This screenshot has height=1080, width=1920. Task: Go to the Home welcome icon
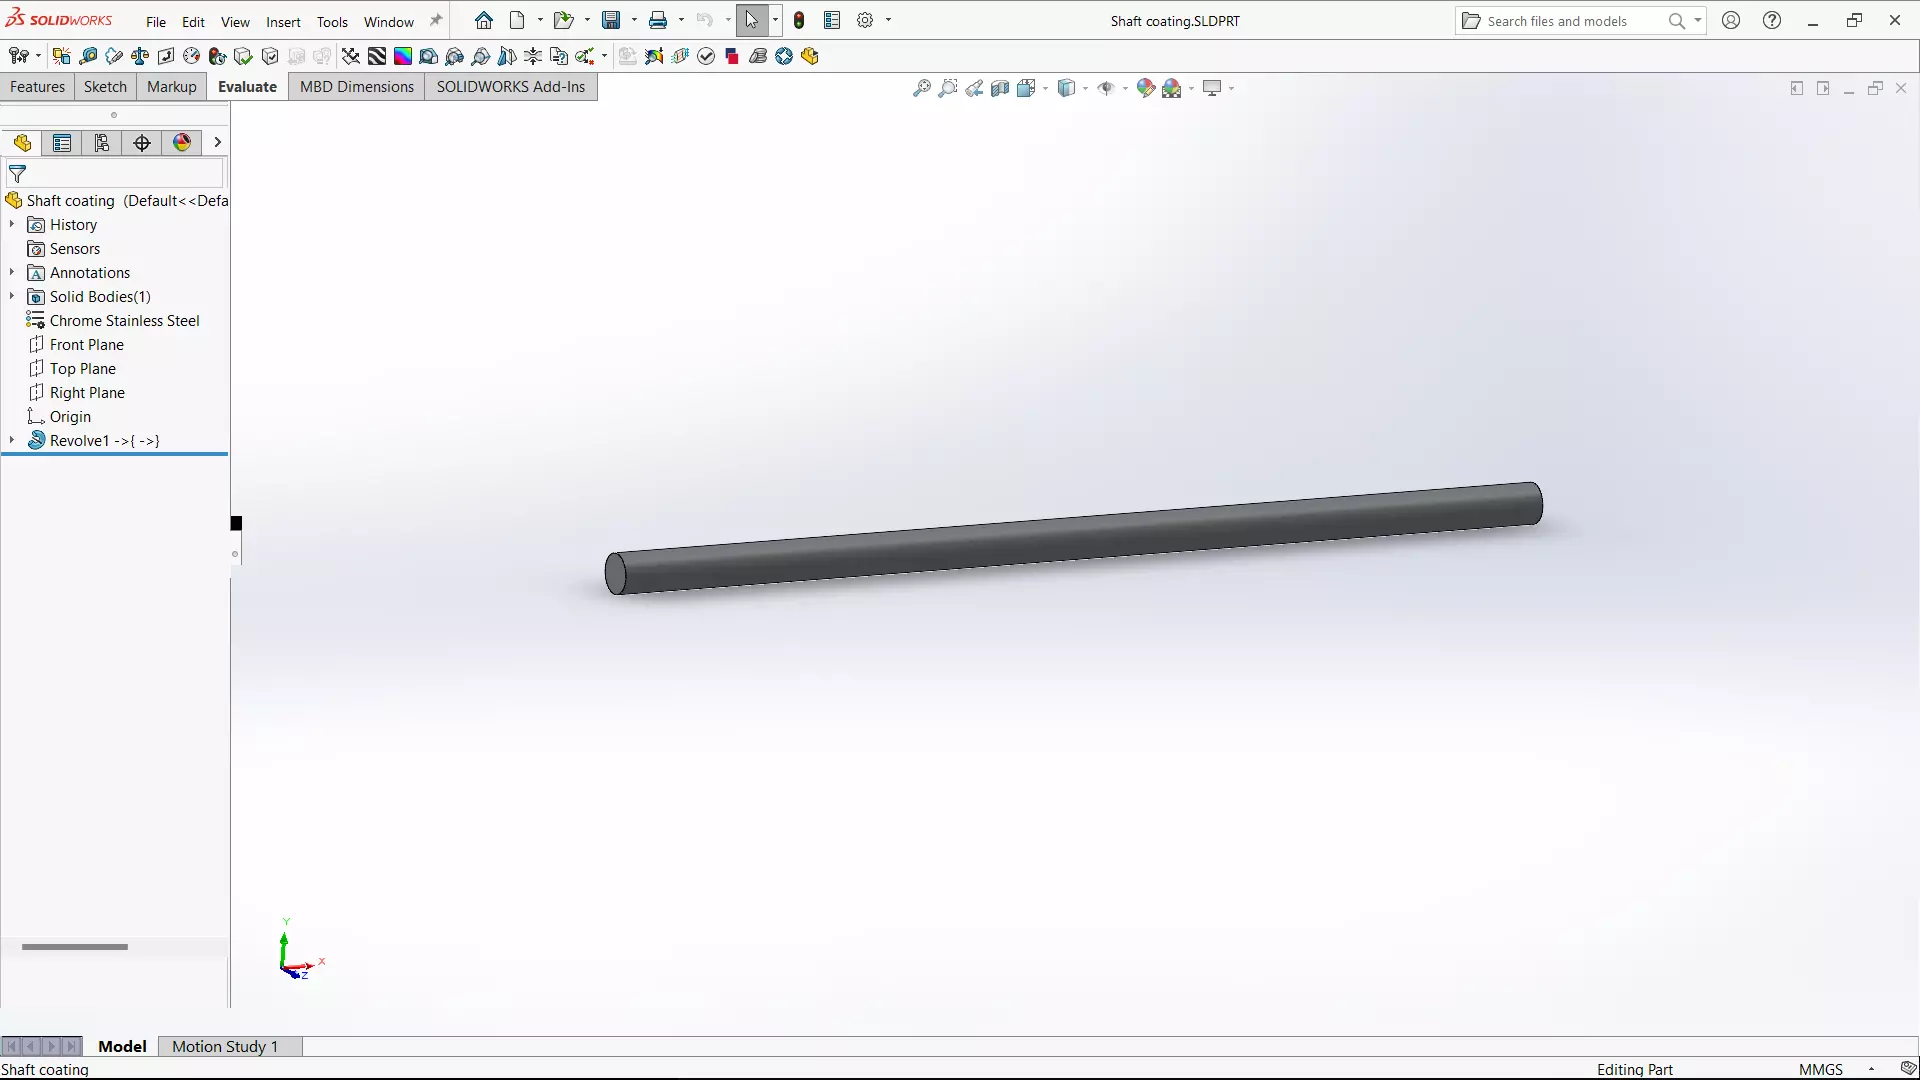coord(484,20)
